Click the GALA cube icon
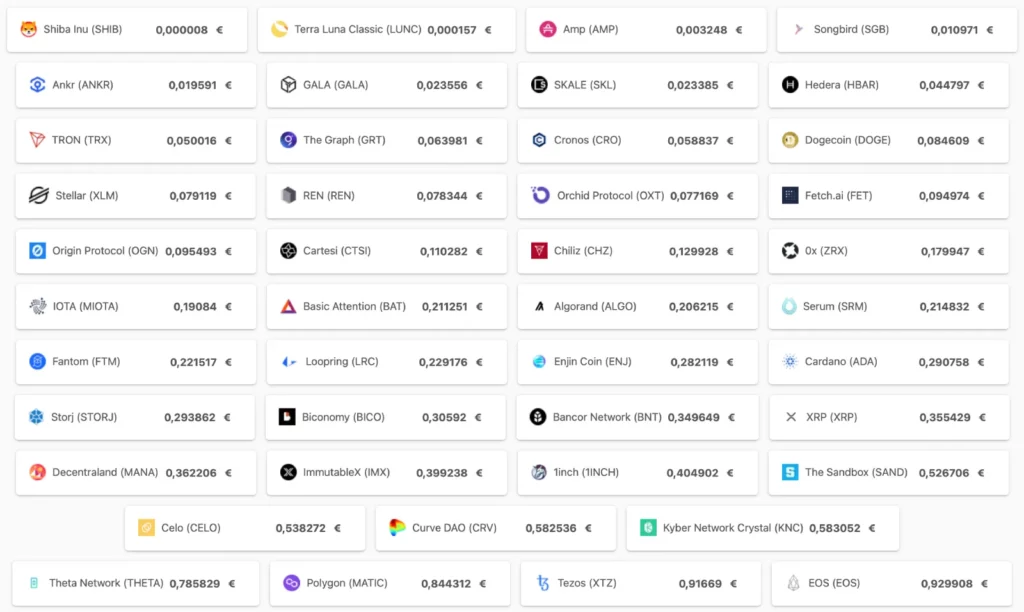Viewport: 1024px width, 612px height. 288,85
